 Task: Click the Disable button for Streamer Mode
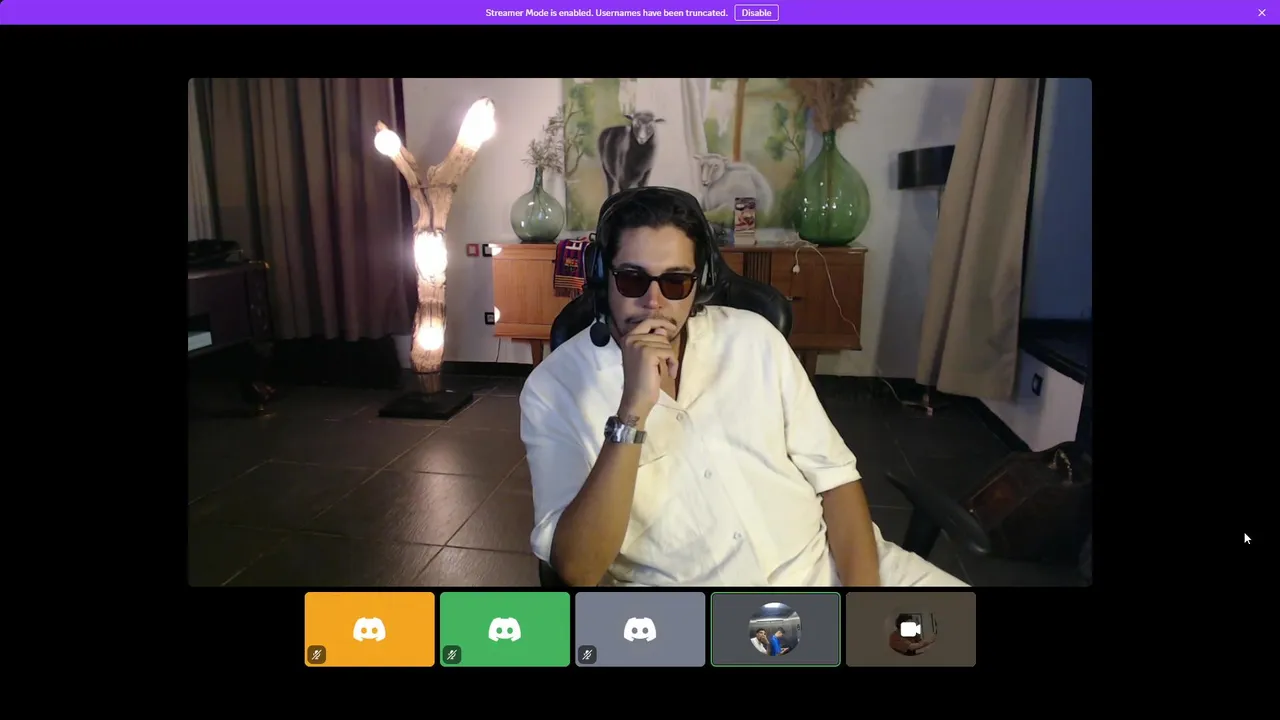click(x=756, y=13)
